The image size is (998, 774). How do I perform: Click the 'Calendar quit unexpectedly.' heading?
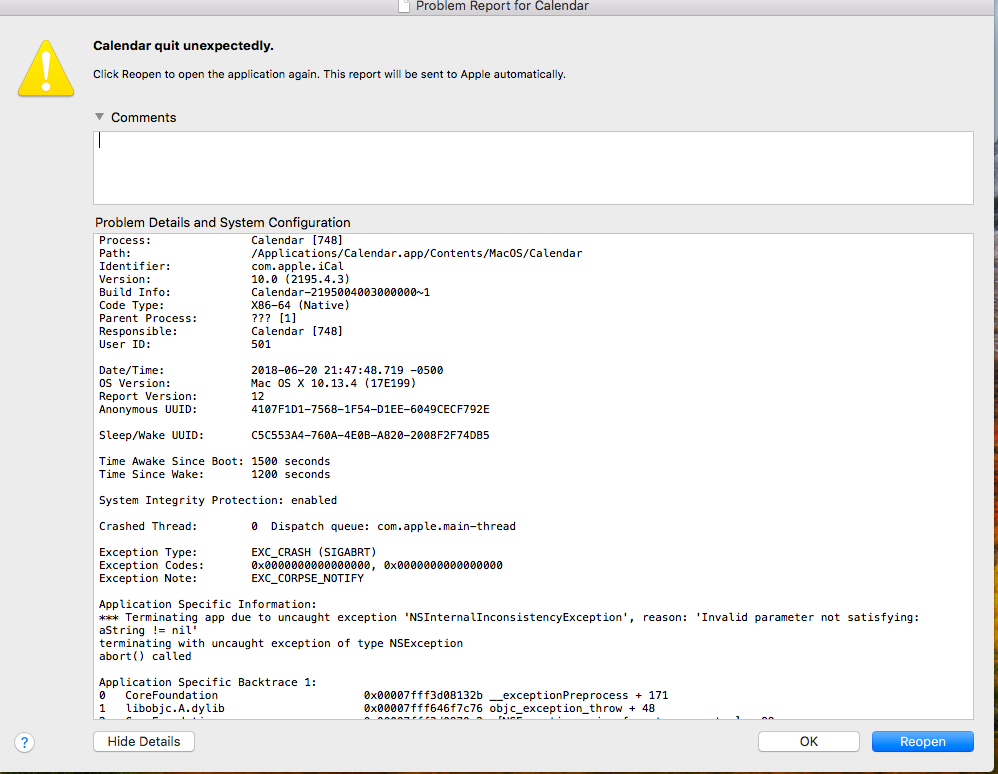pyautogui.click(x=183, y=46)
